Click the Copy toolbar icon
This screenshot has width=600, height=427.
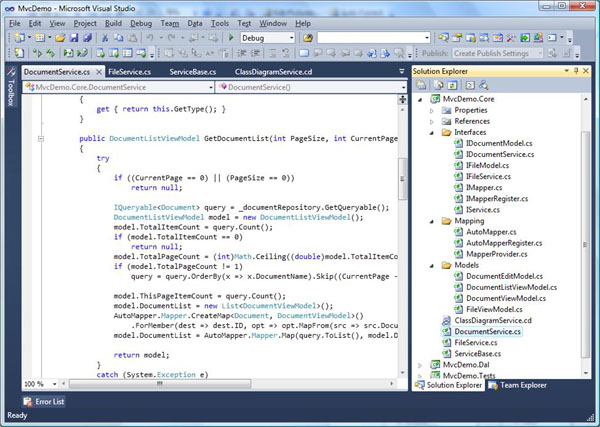click(118, 37)
